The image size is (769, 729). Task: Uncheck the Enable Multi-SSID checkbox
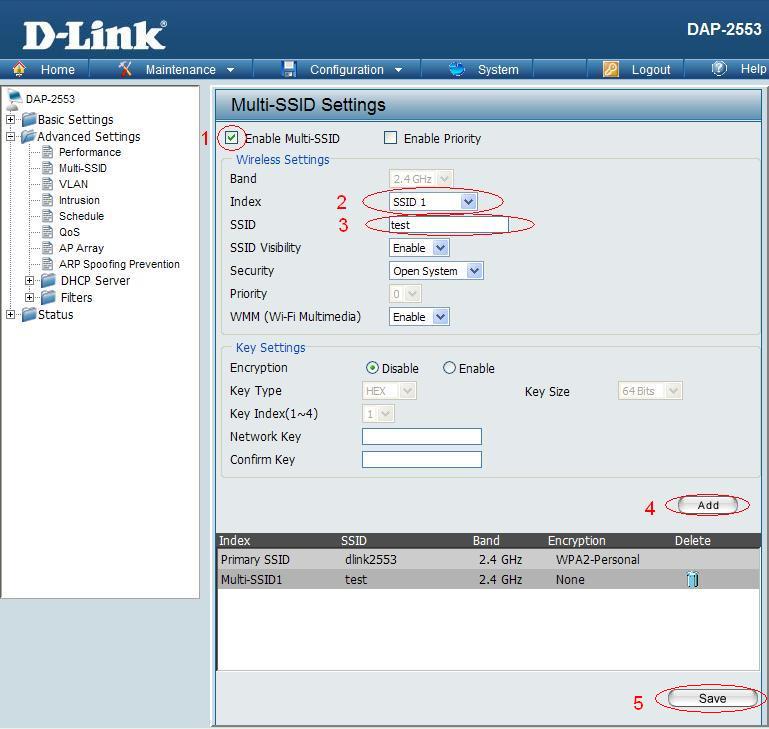pyautogui.click(x=232, y=138)
